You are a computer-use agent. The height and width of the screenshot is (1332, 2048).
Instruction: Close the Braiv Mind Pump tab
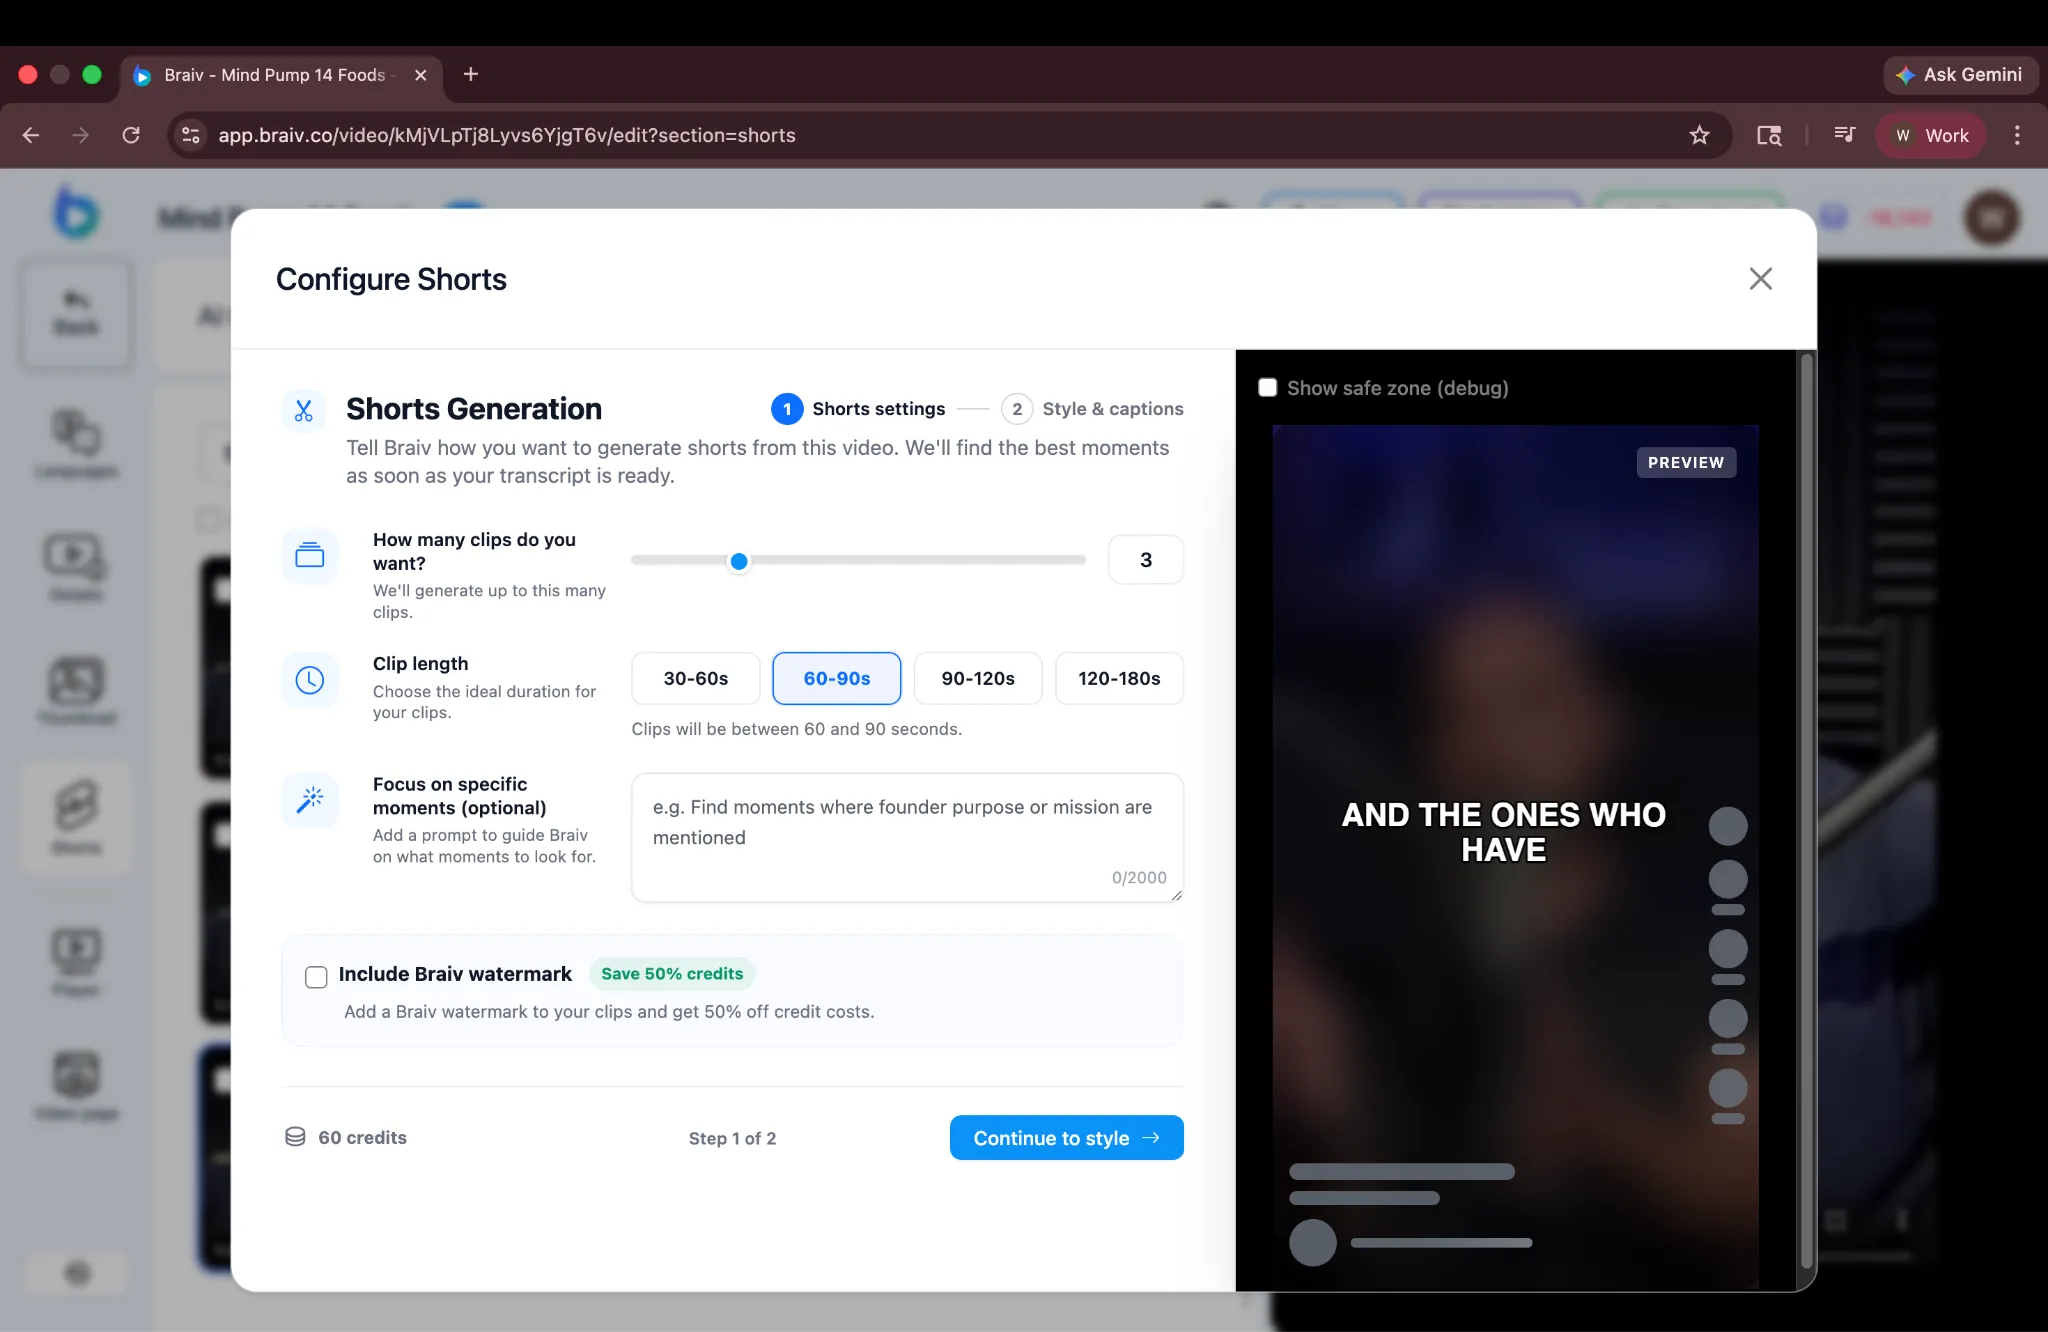[x=421, y=75]
